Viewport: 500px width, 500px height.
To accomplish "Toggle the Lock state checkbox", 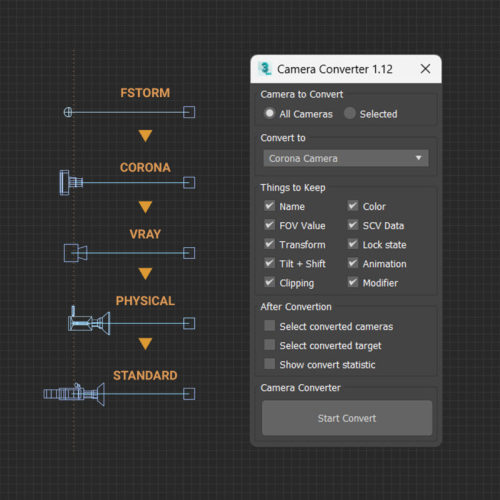I will (x=353, y=244).
